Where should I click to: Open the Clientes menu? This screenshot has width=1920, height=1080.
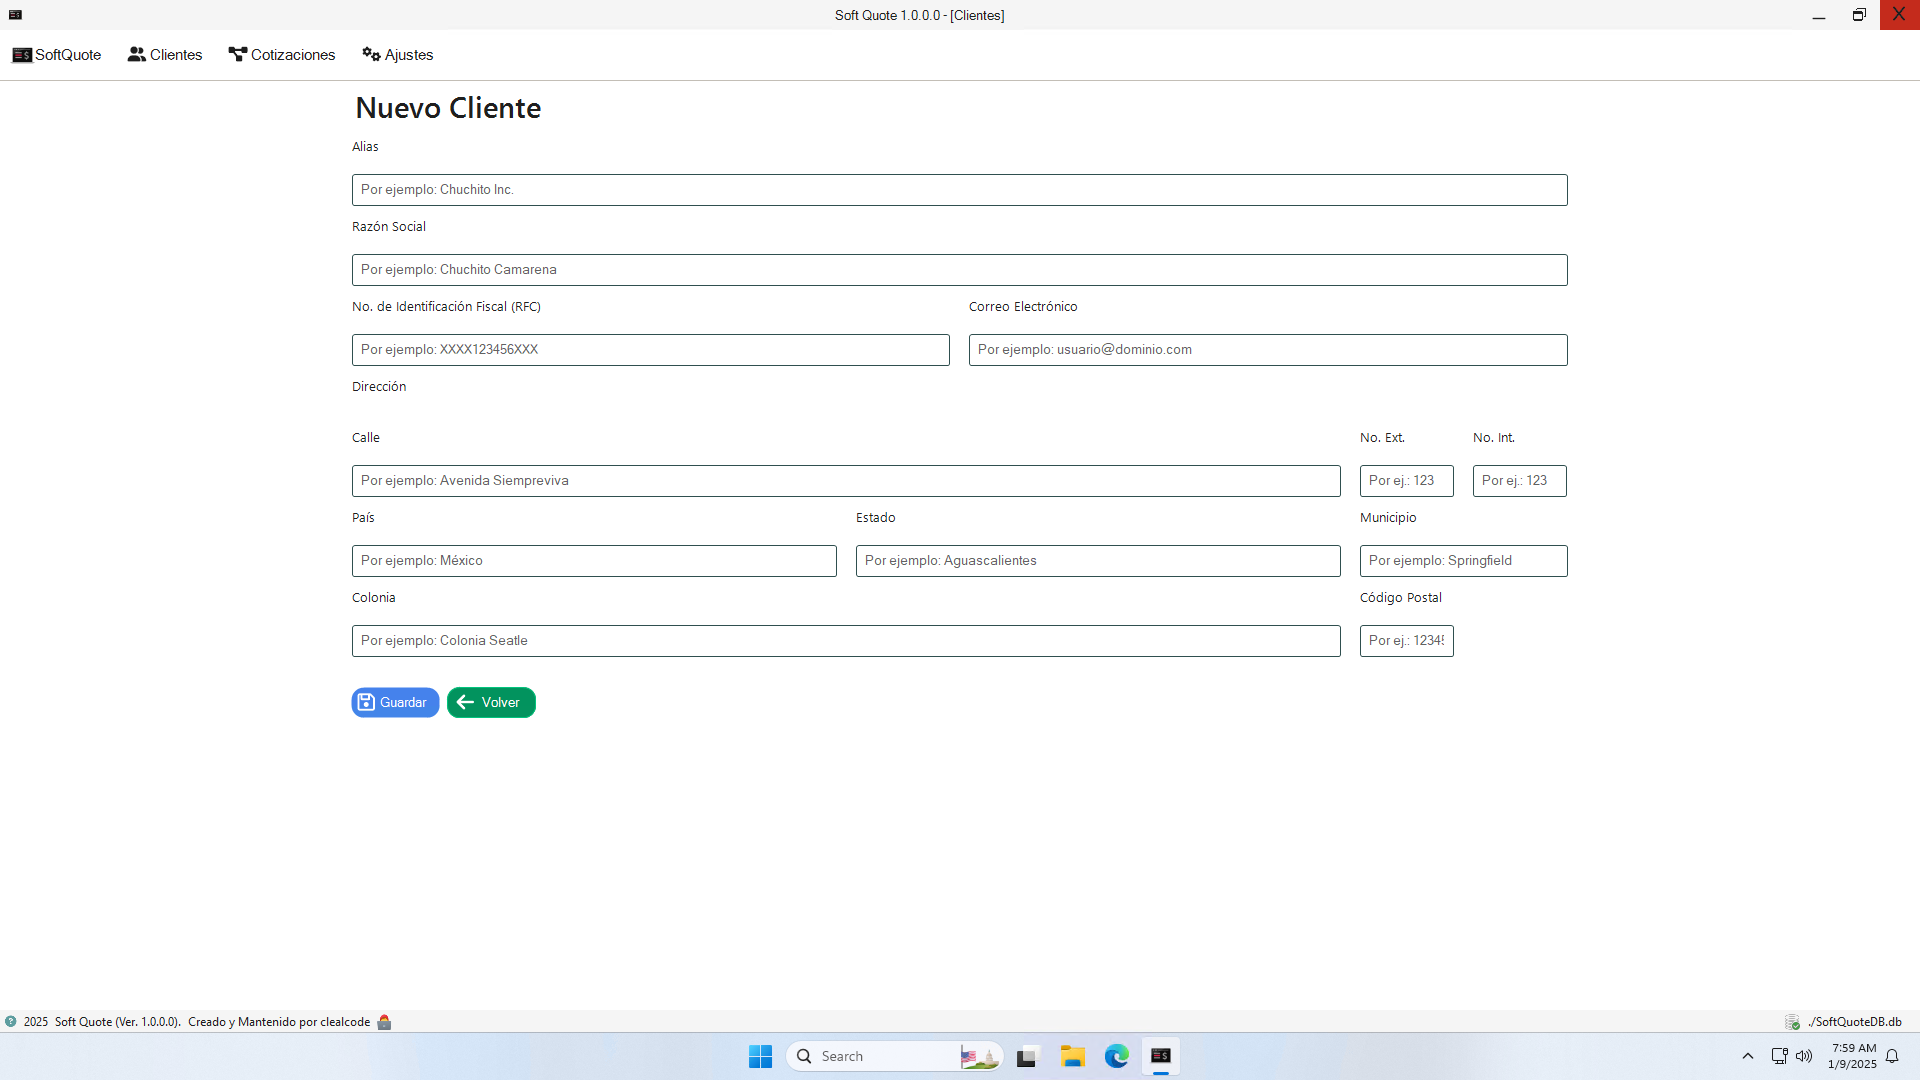tap(165, 55)
